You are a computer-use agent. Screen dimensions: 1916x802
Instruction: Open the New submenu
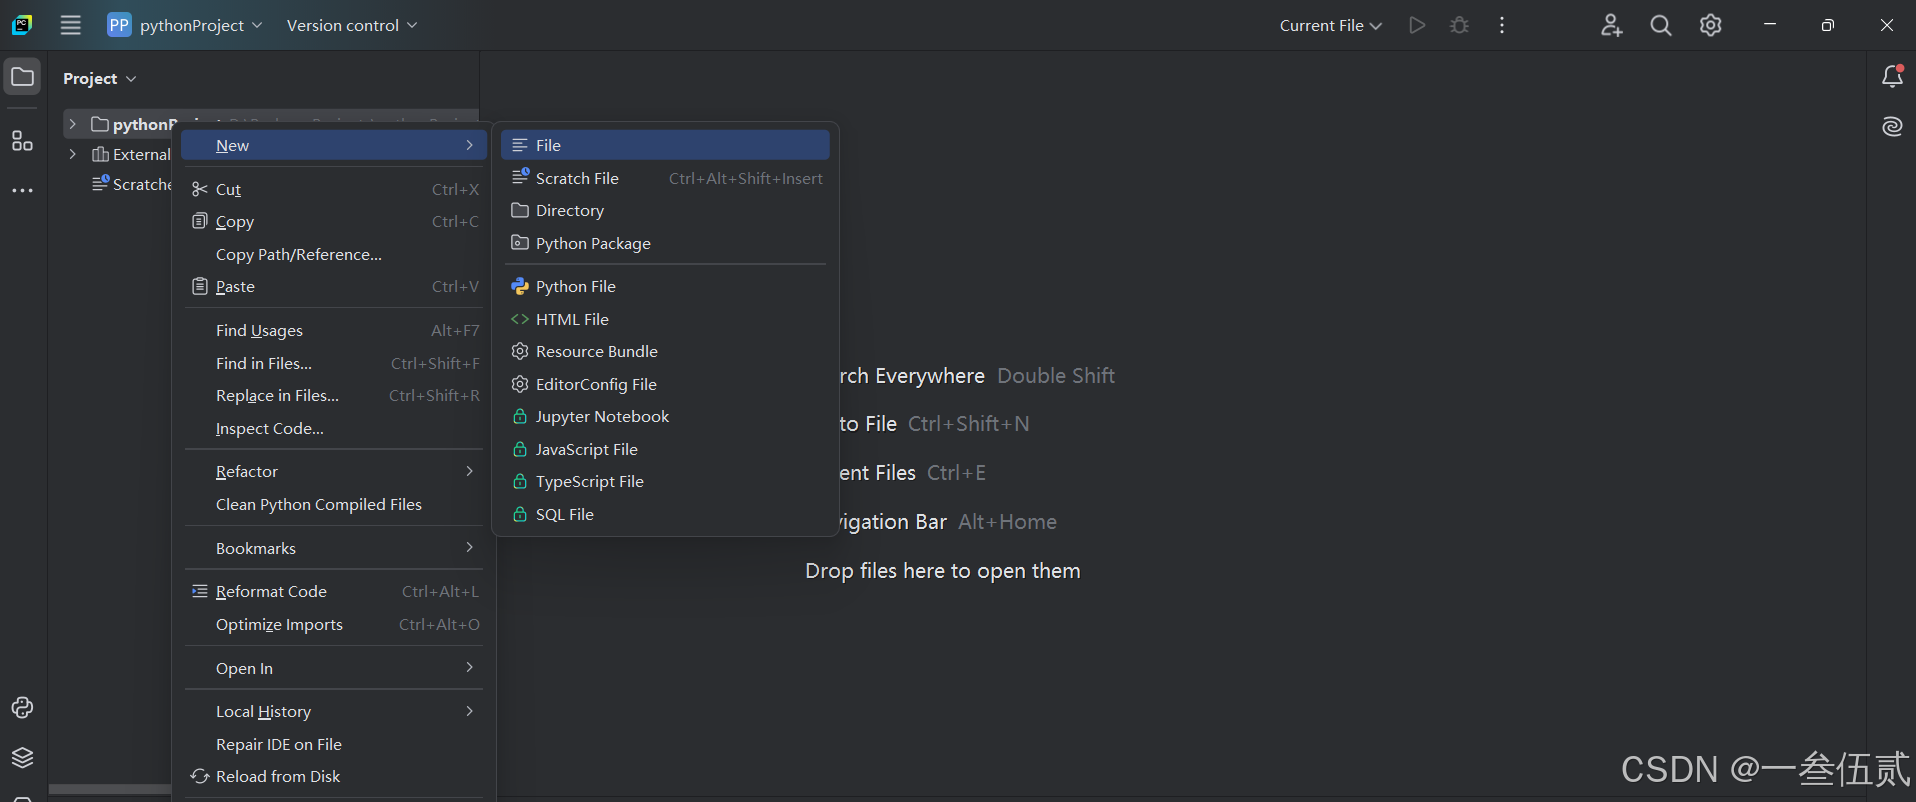click(334, 145)
